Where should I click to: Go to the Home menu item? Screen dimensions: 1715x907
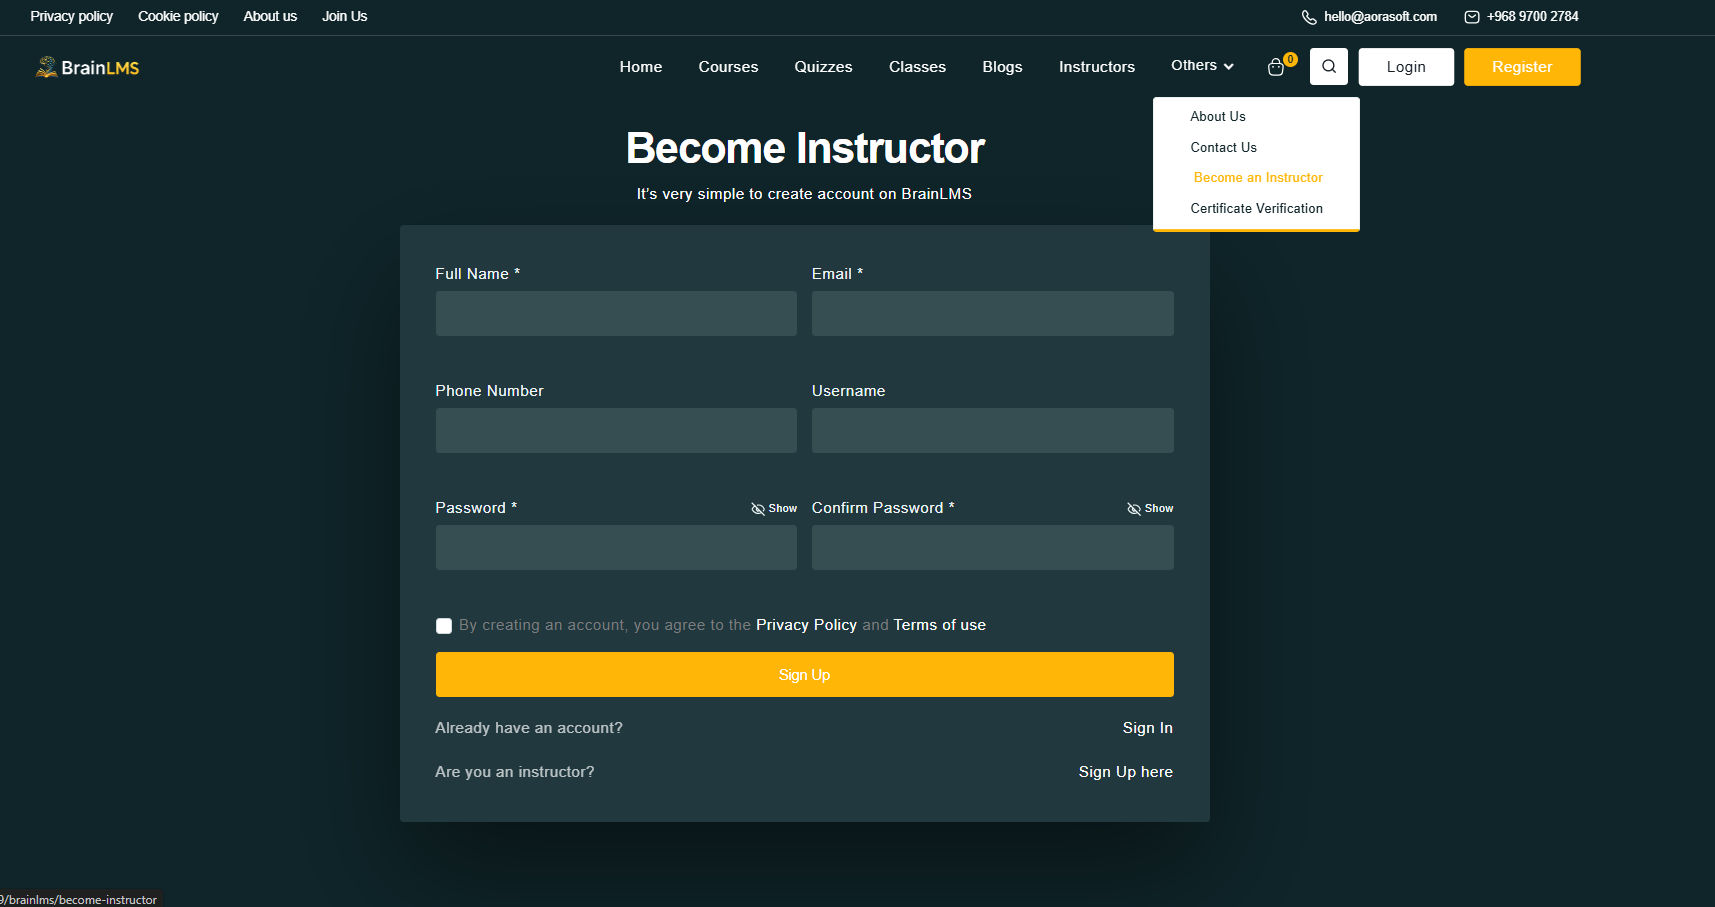tap(641, 67)
